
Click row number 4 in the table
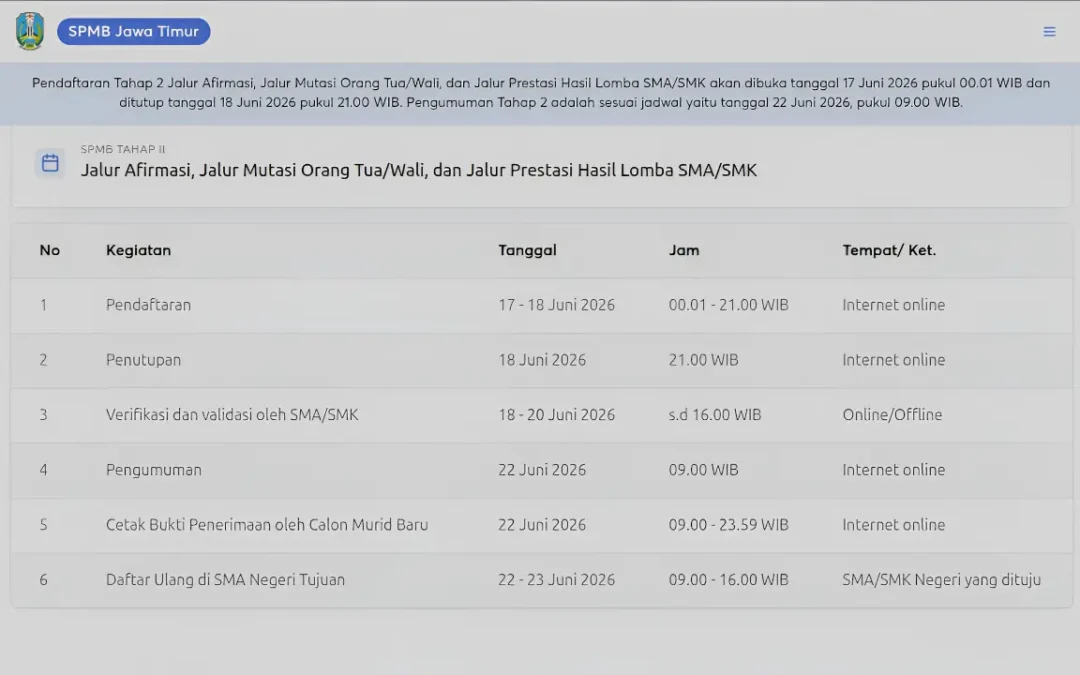[x=43, y=470]
